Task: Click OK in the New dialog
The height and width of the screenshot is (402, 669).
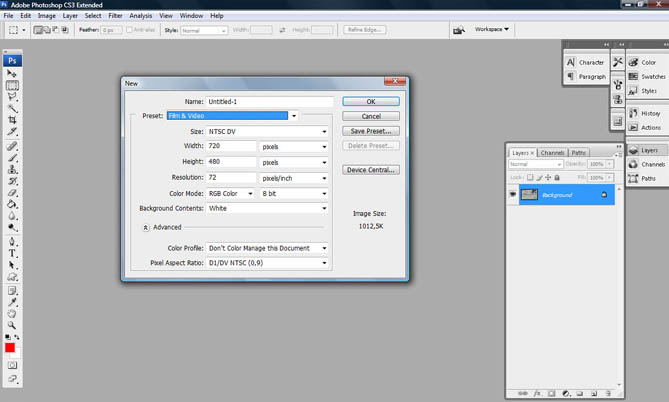Action: pyautogui.click(x=370, y=101)
